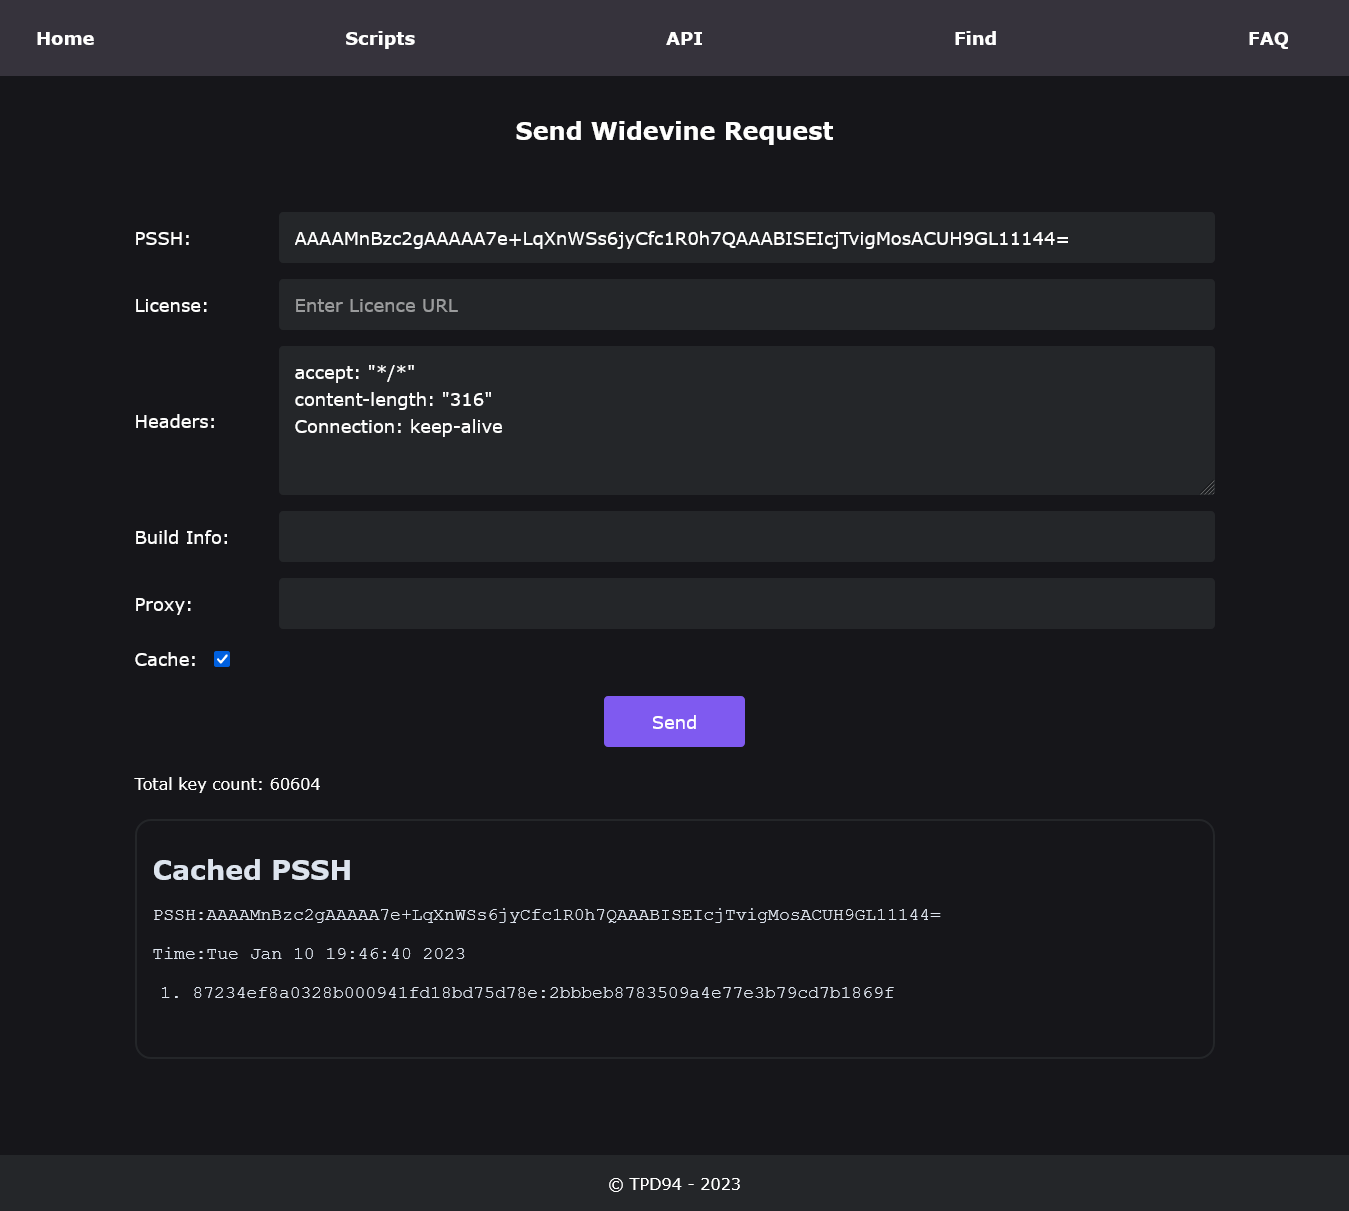Image resolution: width=1349 pixels, height=1211 pixels.
Task: Go to the Scripts page
Action: pos(380,39)
